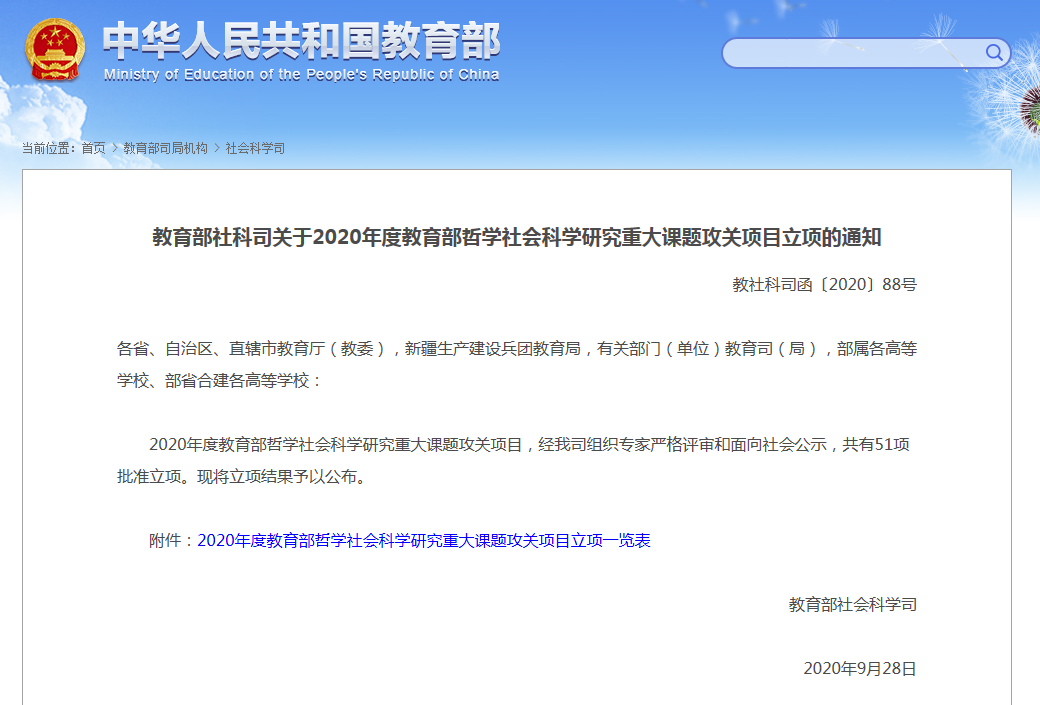Click the 附件 label
Screen dimensions: 1040x705
coord(171,541)
